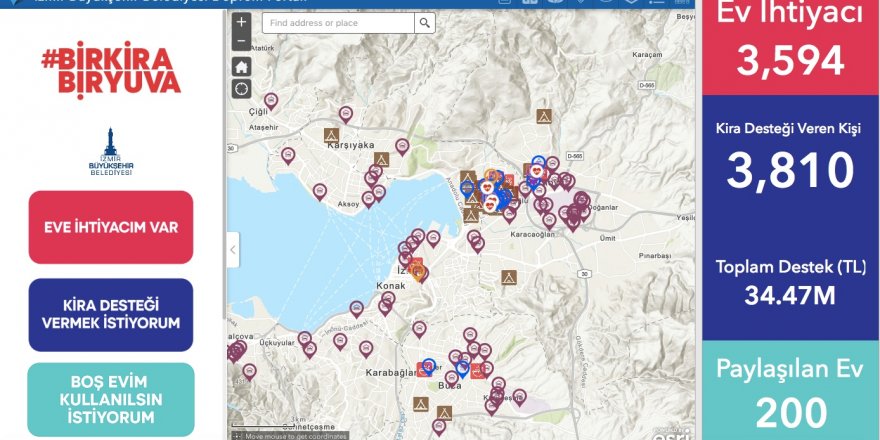Zoom in on the map
The width and height of the screenshot is (880, 440).
tap(241, 22)
